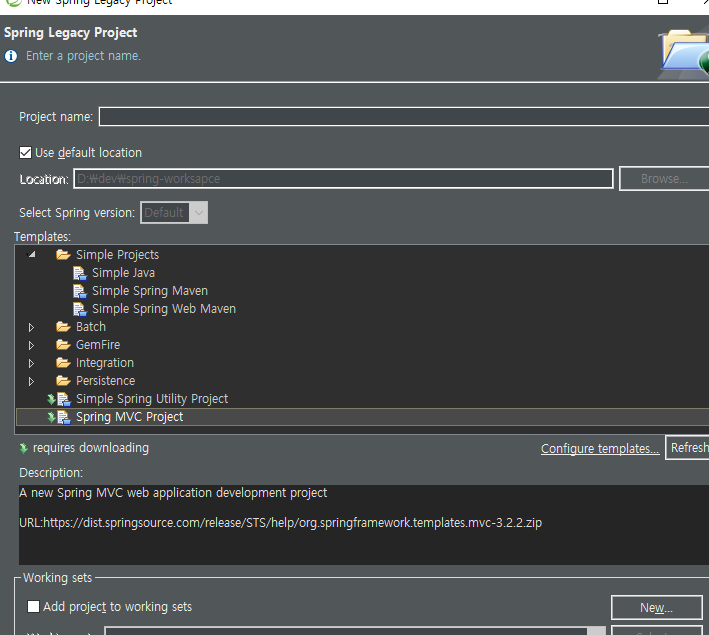Toggle the Use default location checkbox
The width and height of the screenshot is (709, 635).
pyautogui.click(x=25, y=153)
